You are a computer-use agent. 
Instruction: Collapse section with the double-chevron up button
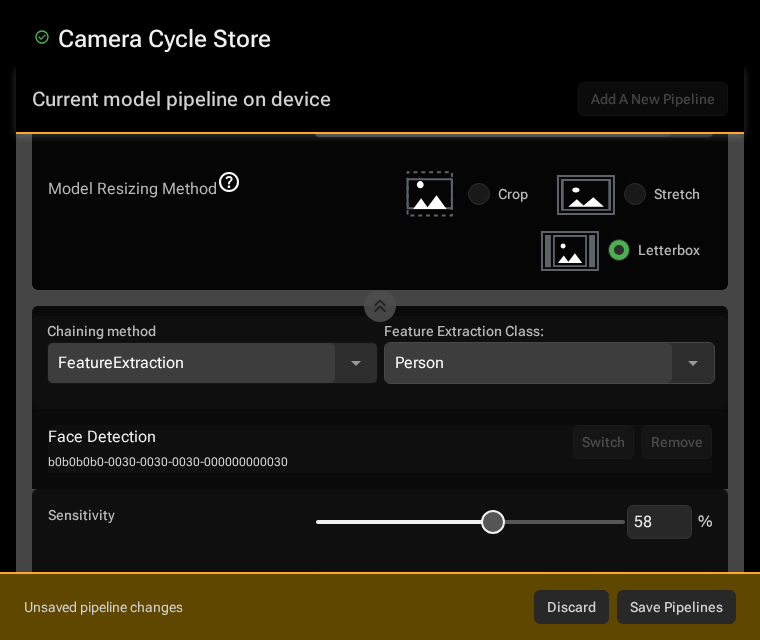click(x=380, y=306)
